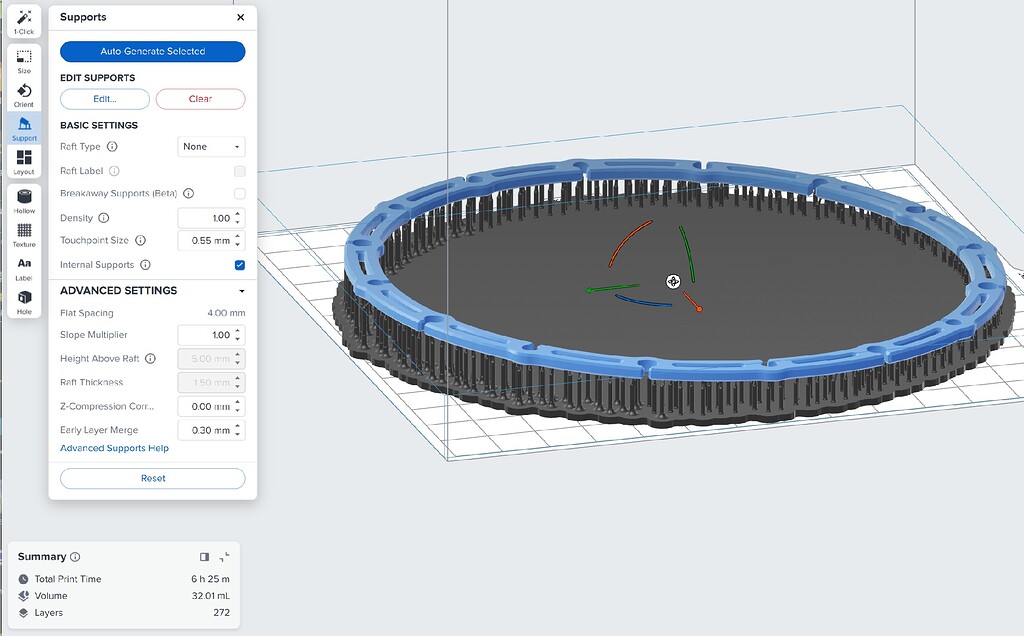Select the 1-Click print tool
1024x636 pixels.
(23, 21)
